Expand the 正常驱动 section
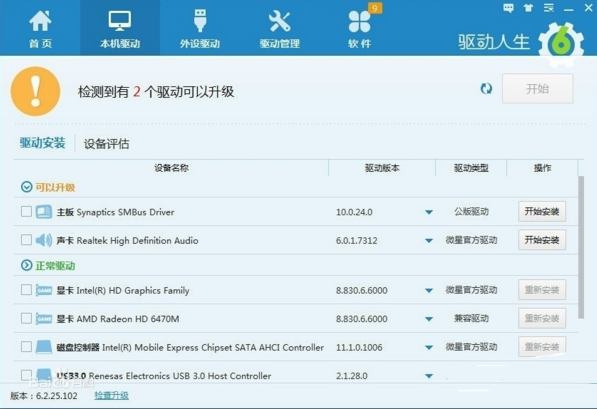The width and height of the screenshot is (597, 409). (x=26, y=265)
